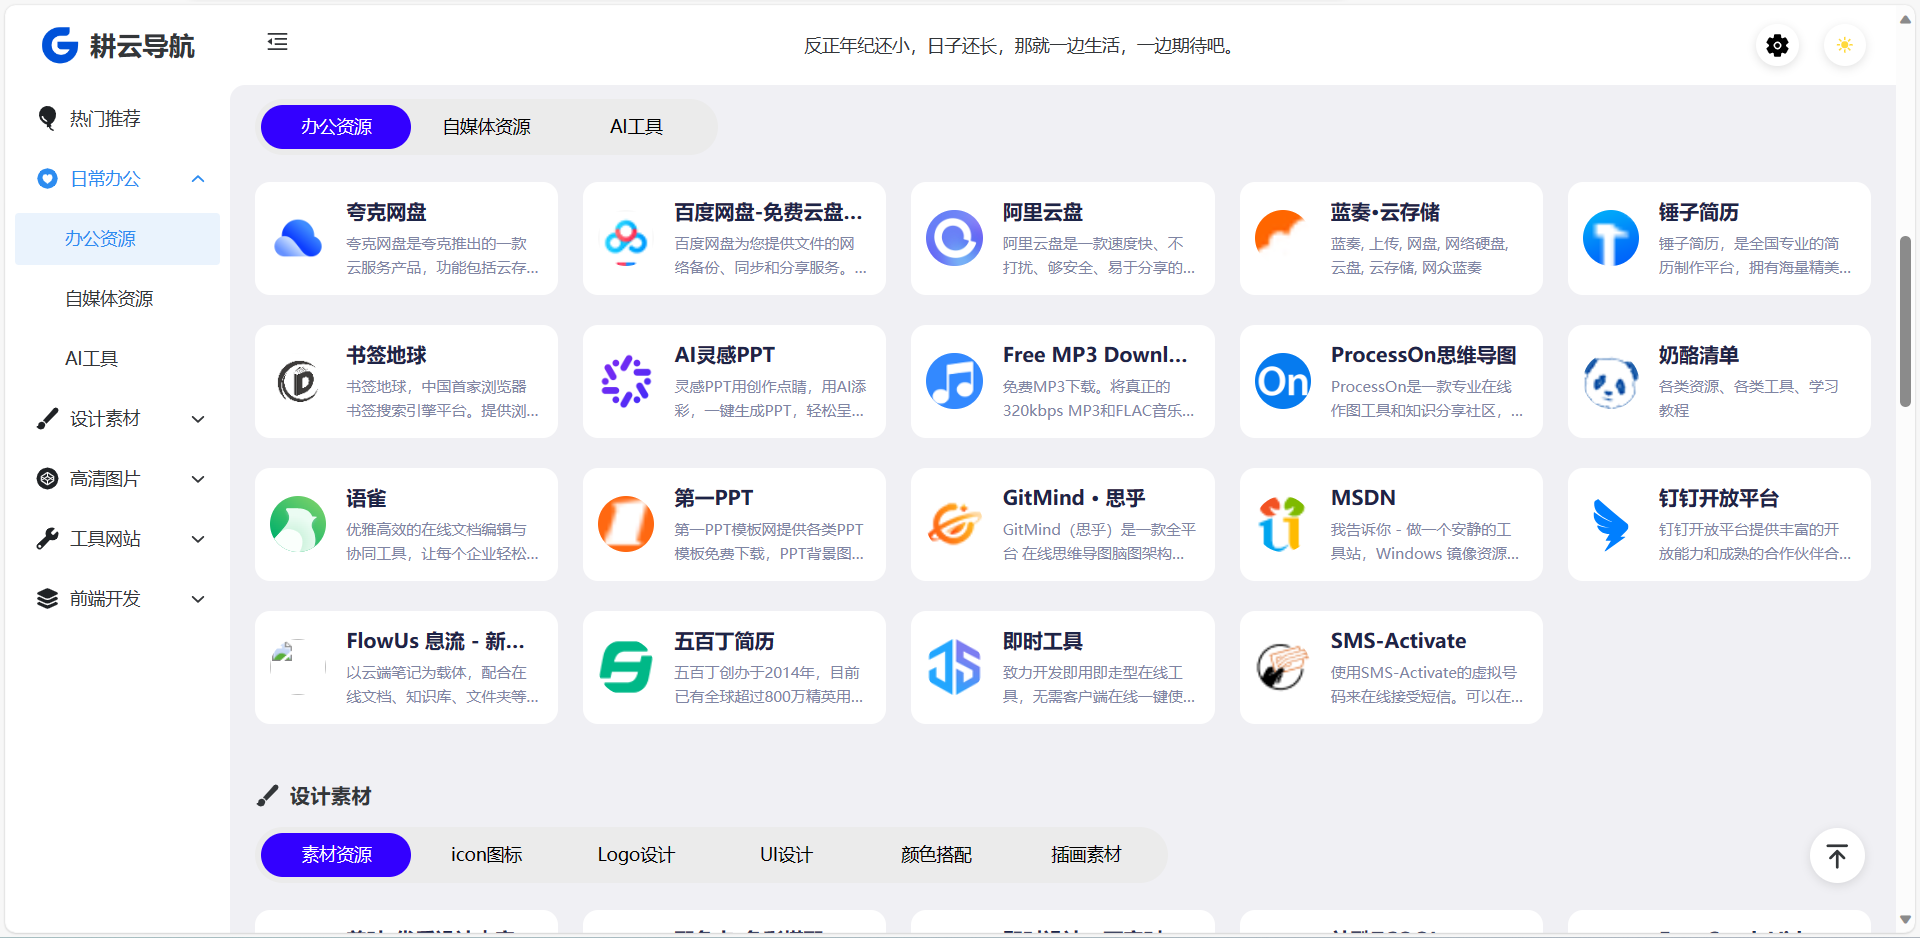Open the settings gear icon
The width and height of the screenshot is (1920, 938).
tap(1777, 45)
